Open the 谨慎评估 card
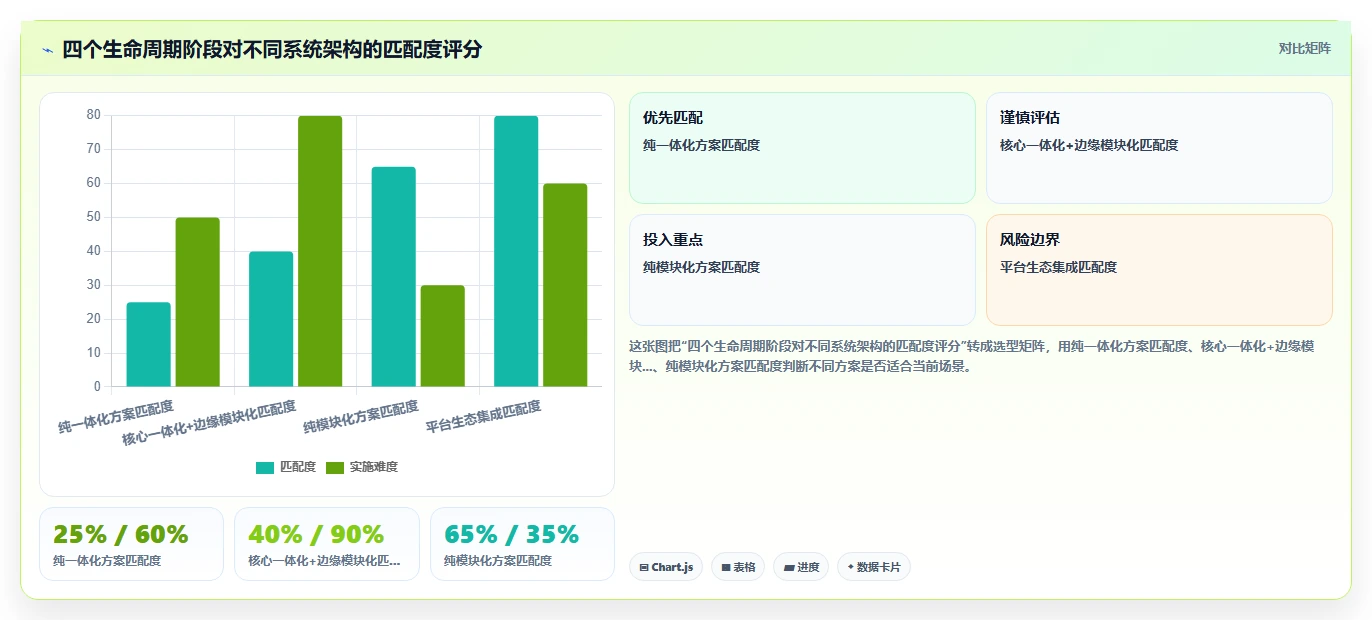This screenshot has height=620, width=1372. [1159, 148]
